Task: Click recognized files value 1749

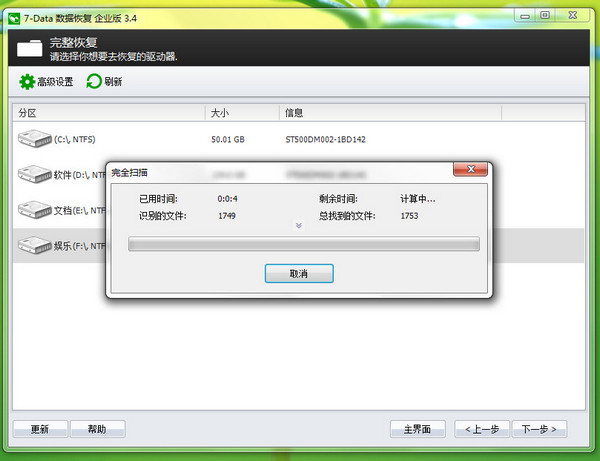Action: pyautogui.click(x=227, y=216)
